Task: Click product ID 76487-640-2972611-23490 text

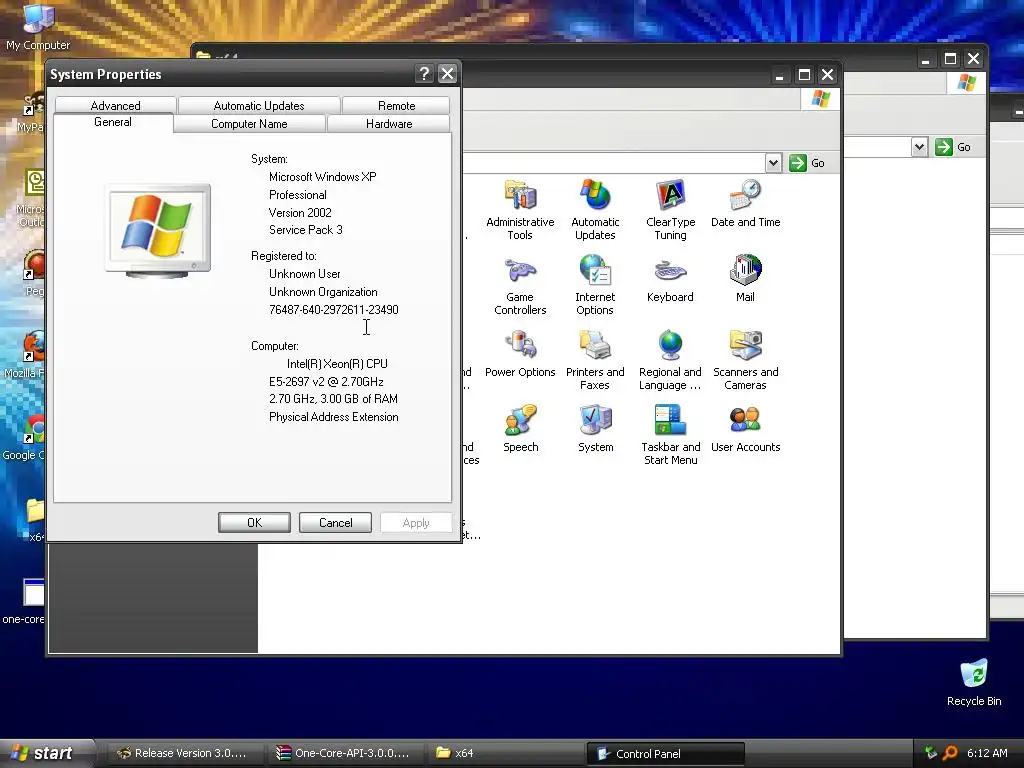Action: 334,310
